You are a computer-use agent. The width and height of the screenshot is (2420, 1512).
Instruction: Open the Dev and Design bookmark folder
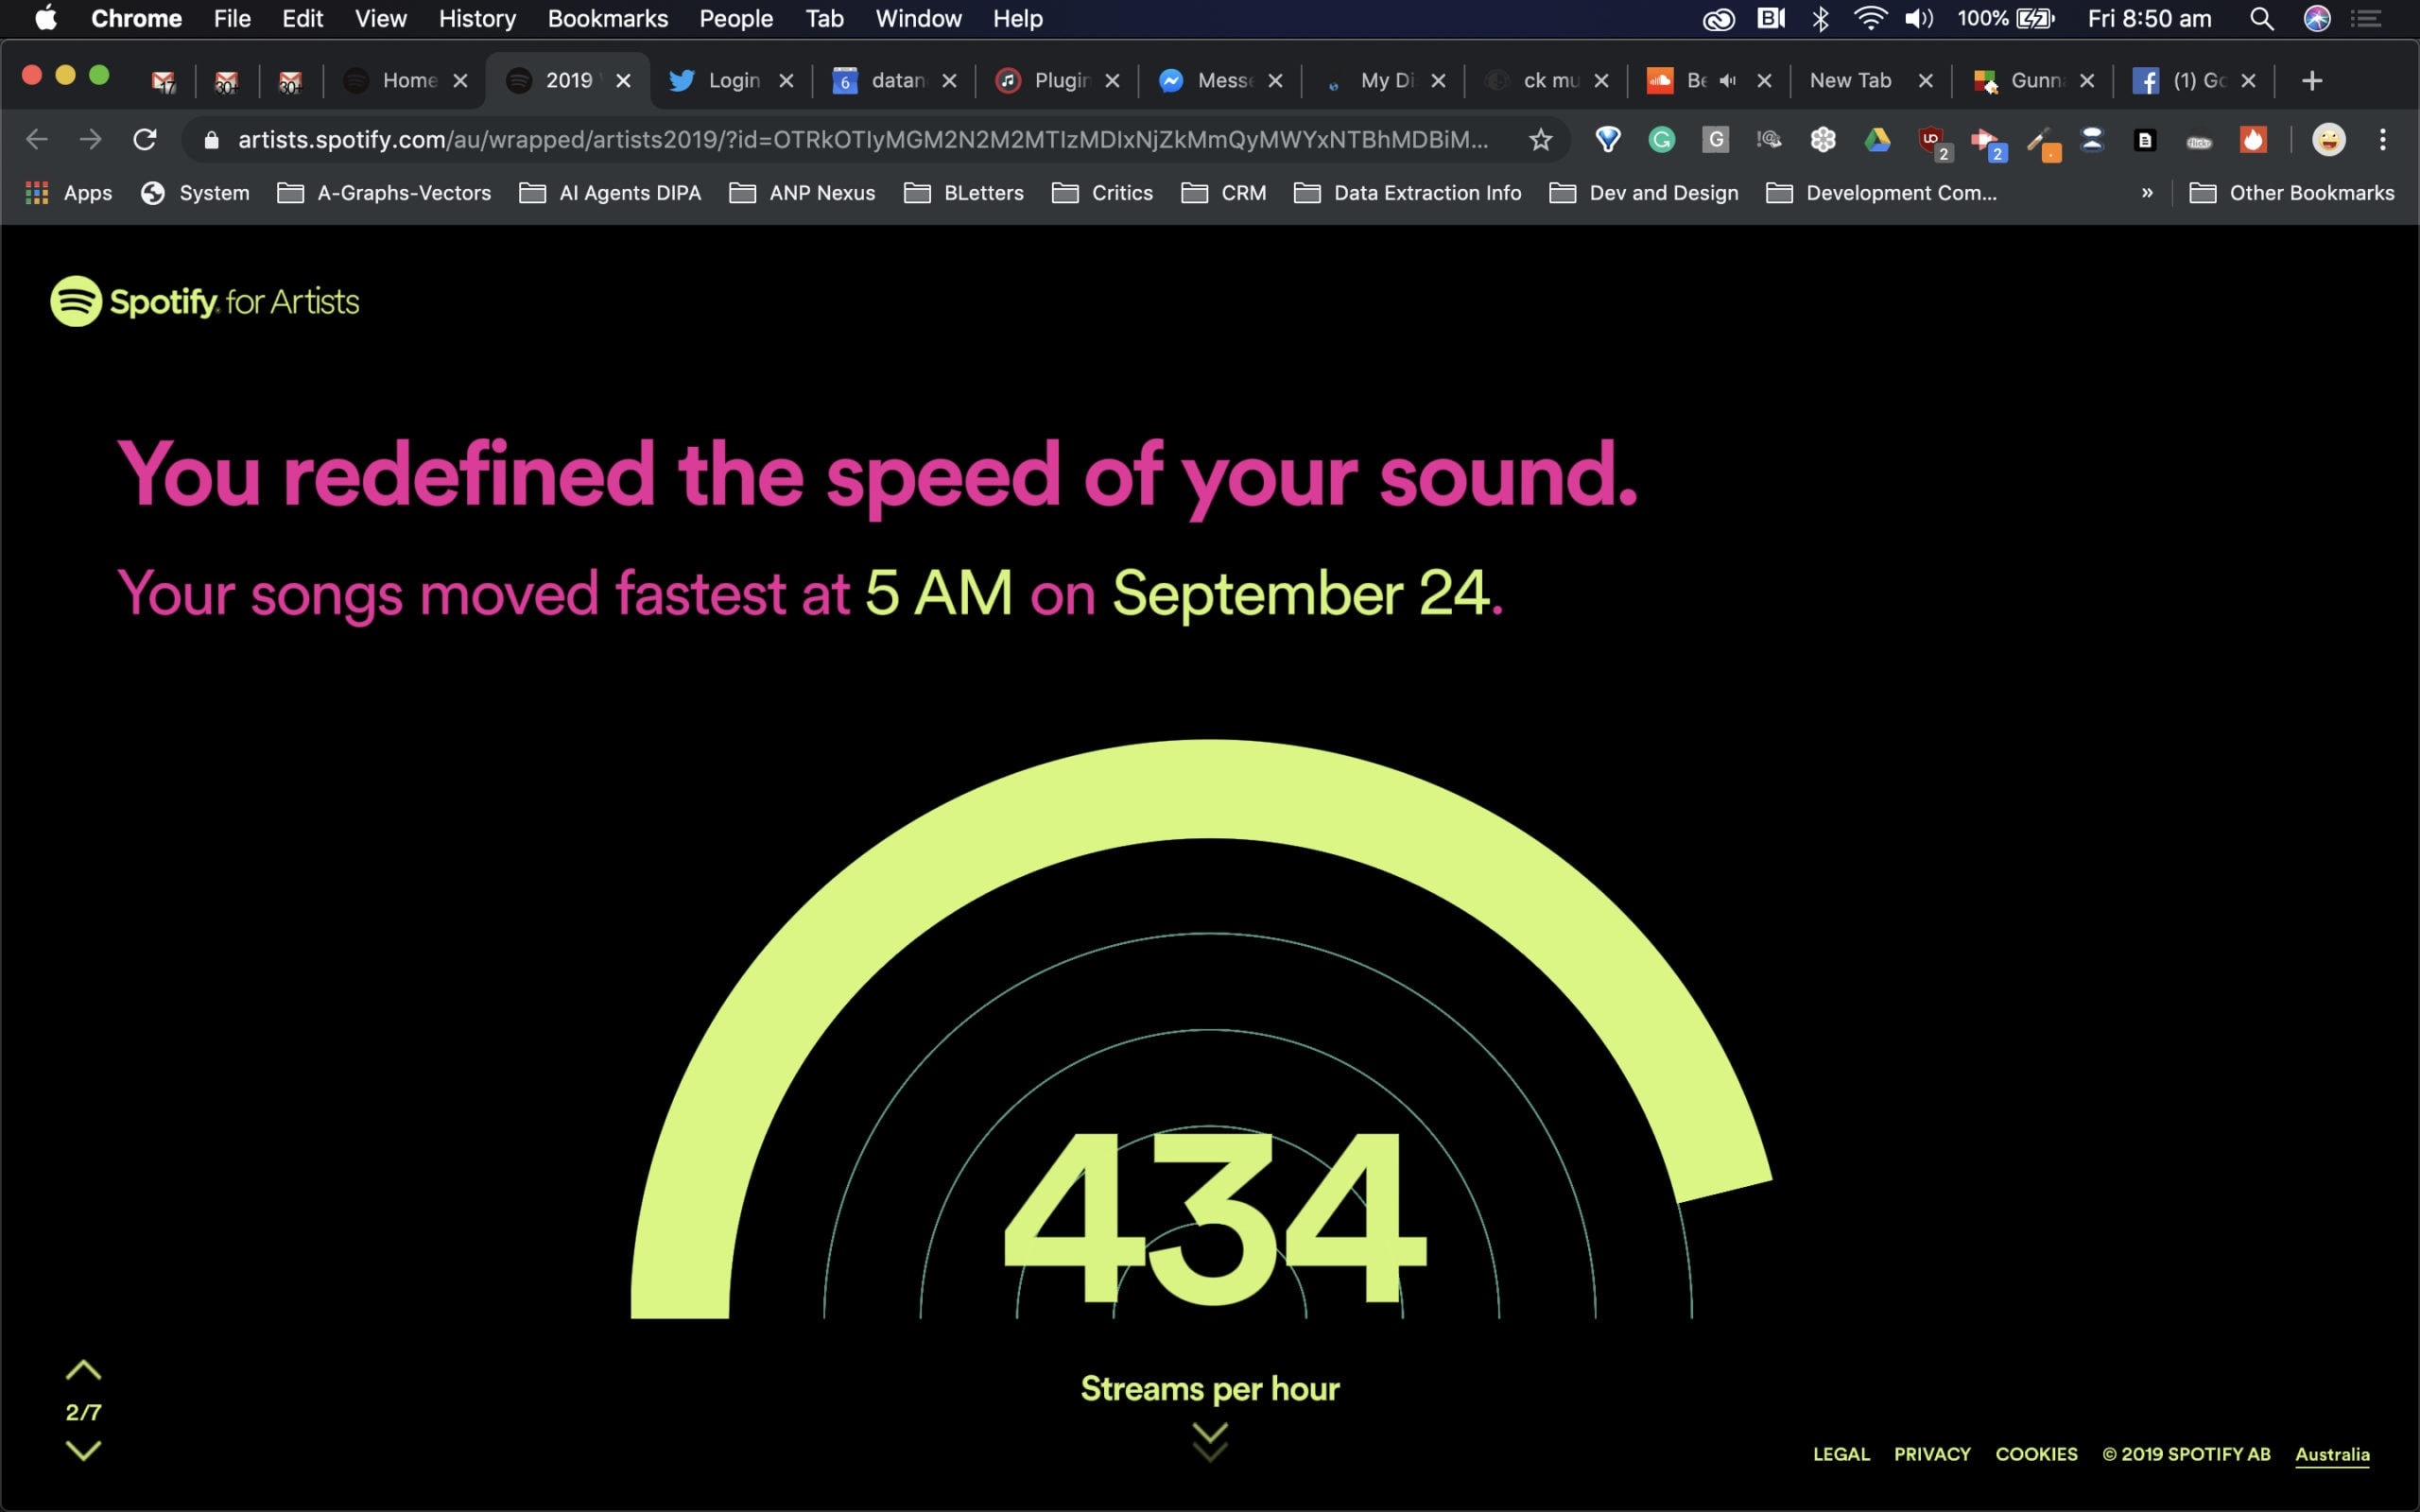tap(1644, 193)
